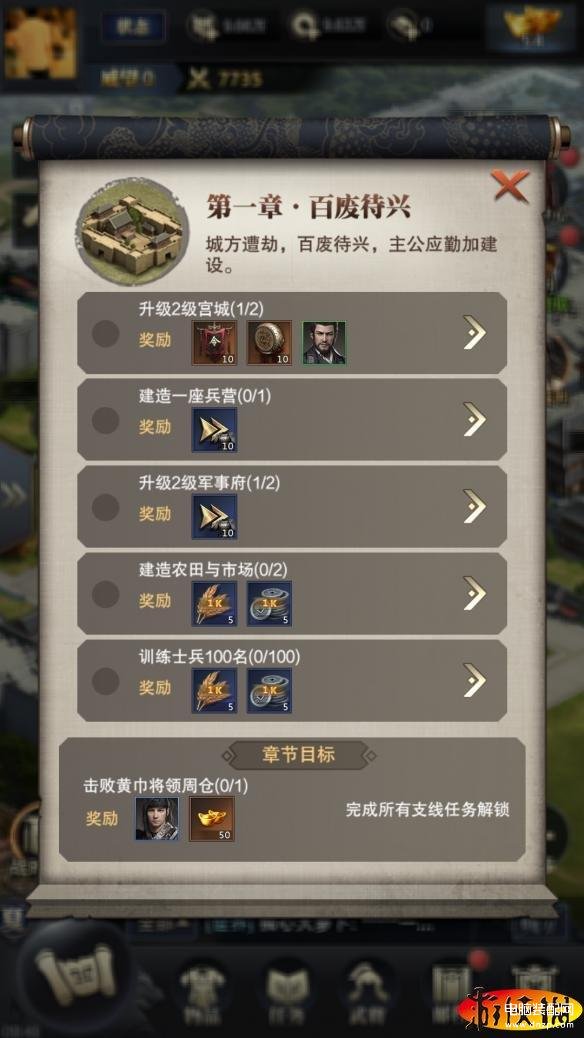Select the bronze coin token reward icon
Image resolution: width=584 pixels, height=1038 pixels.
tap(269, 342)
